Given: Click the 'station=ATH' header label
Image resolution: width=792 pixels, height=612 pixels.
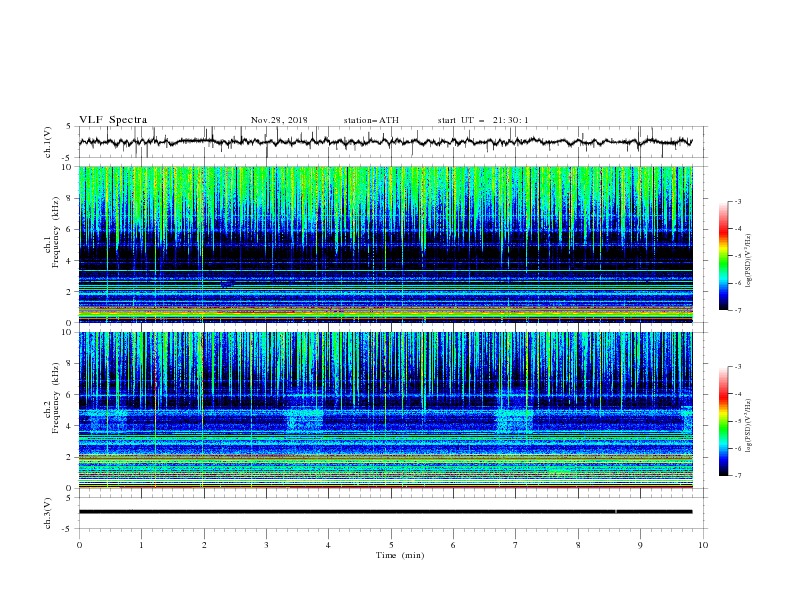Looking at the screenshot, I should [x=371, y=120].
